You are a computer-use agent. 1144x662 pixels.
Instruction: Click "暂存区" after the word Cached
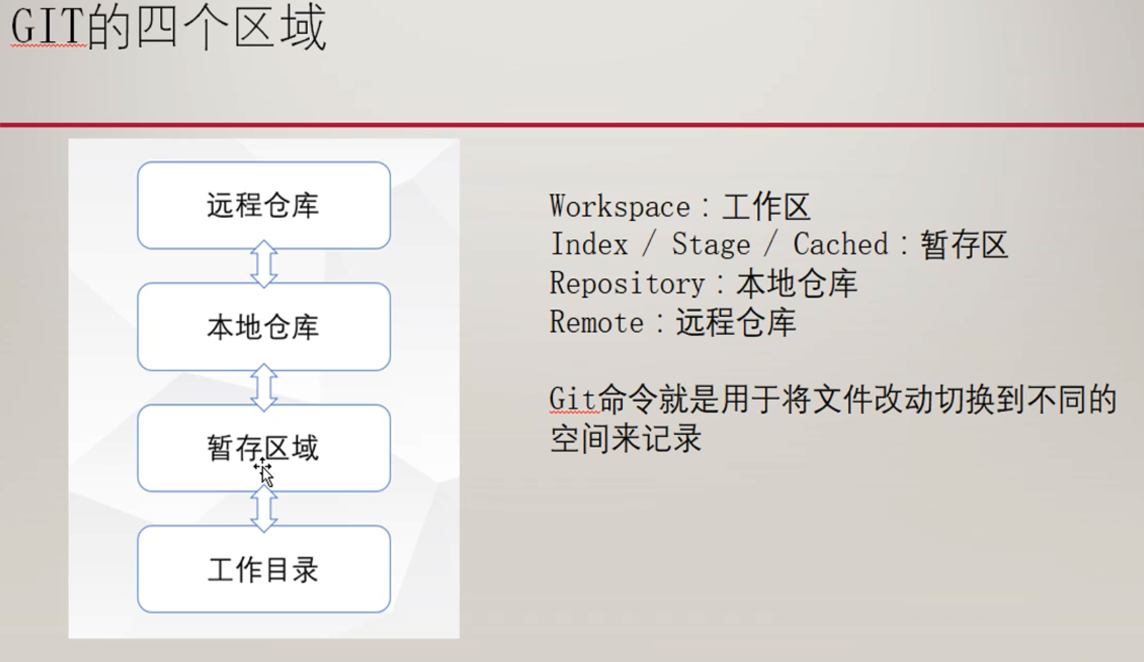click(964, 245)
